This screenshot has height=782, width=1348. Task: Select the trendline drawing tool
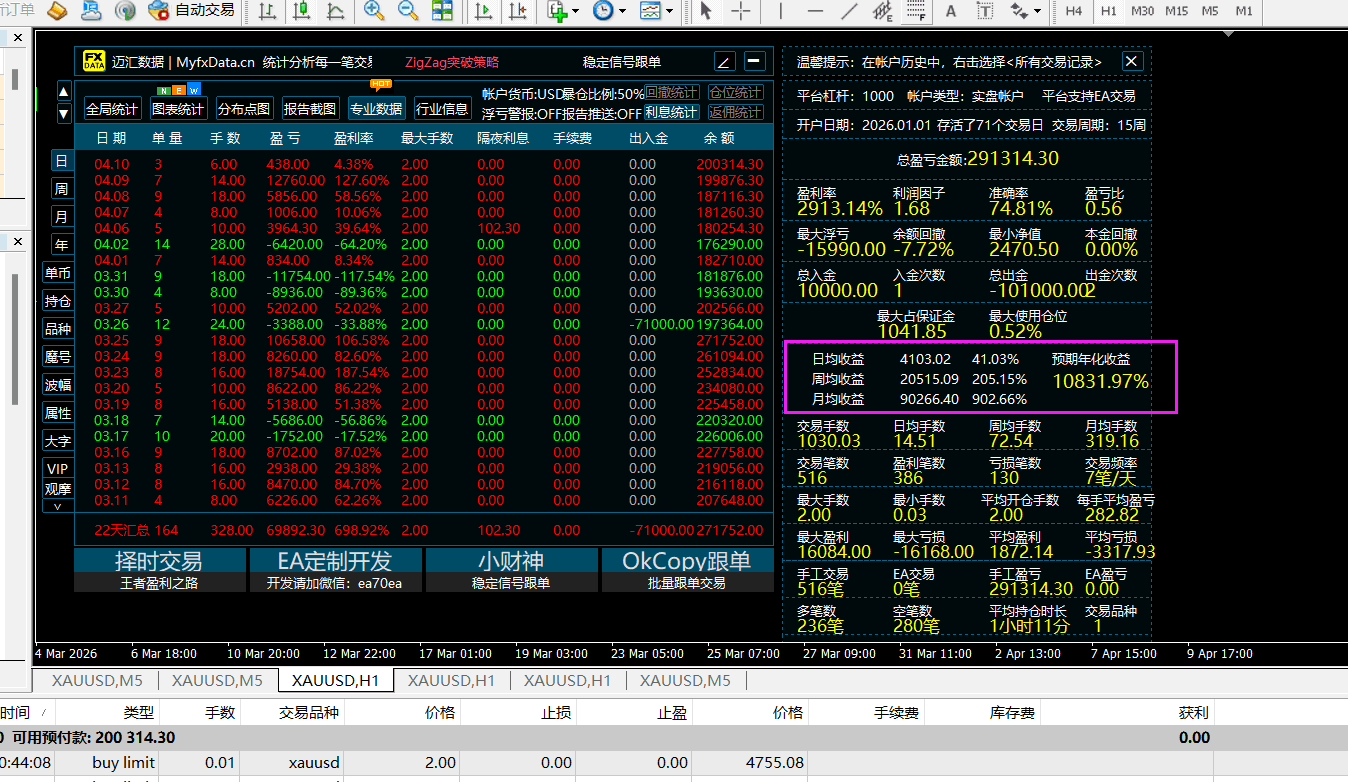click(849, 11)
